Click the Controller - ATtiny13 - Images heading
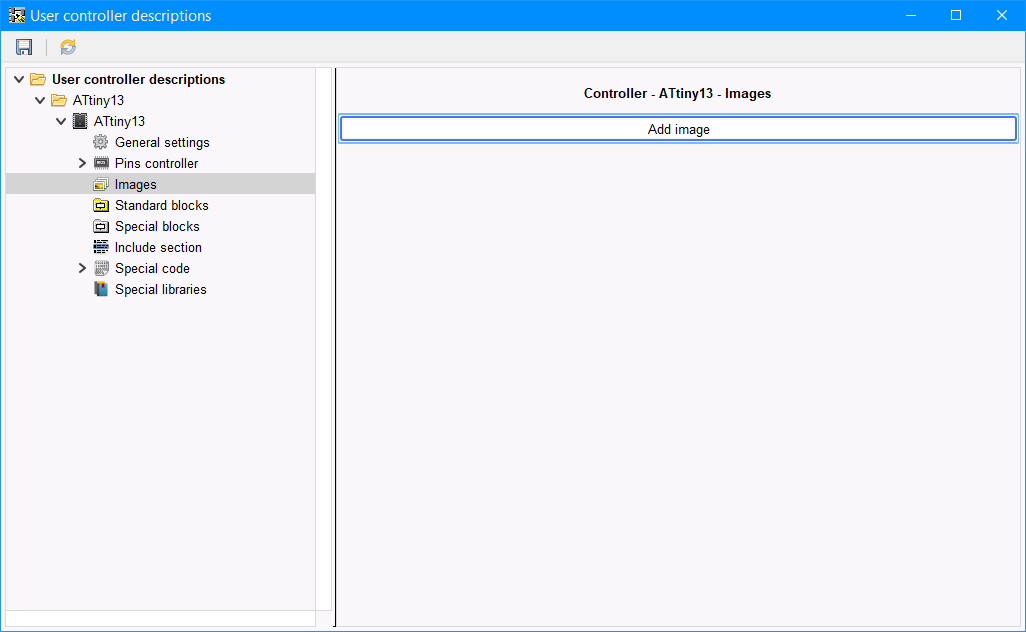The image size is (1026, 632). [677, 94]
